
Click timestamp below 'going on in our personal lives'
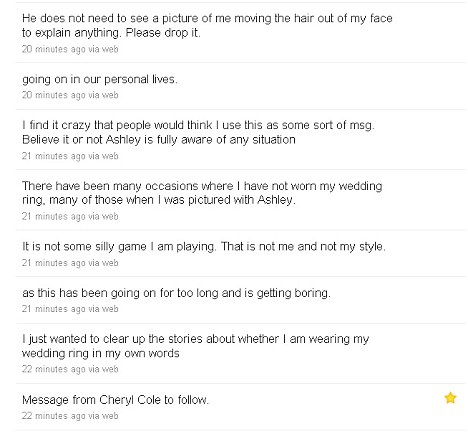[x=54, y=95]
